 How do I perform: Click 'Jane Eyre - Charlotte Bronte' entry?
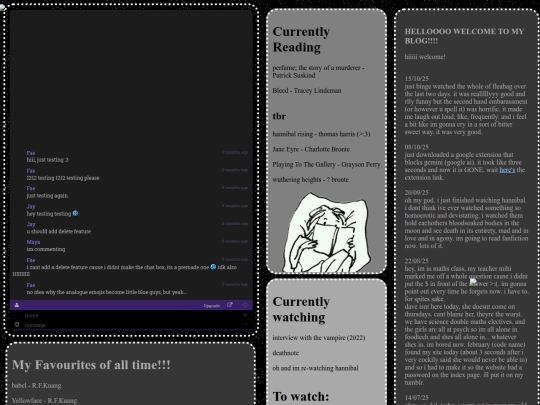pyautogui.click(x=311, y=149)
